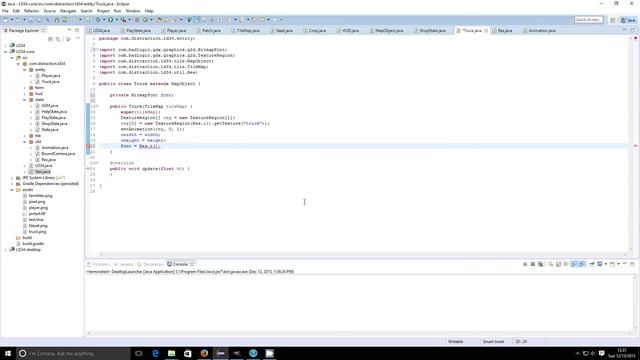
Task: Click Collapse All icon in Package Explorer
Action: coord(50,39)
